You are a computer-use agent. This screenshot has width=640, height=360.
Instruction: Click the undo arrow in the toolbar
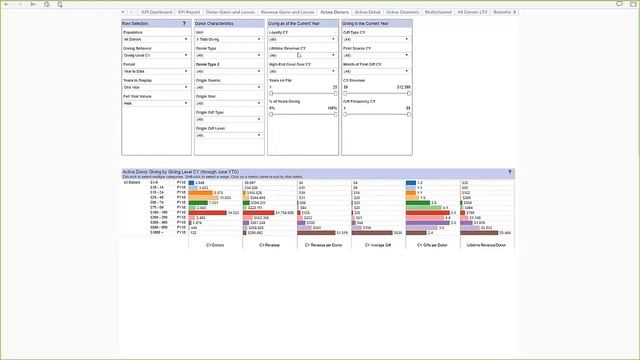pos(7,4)
